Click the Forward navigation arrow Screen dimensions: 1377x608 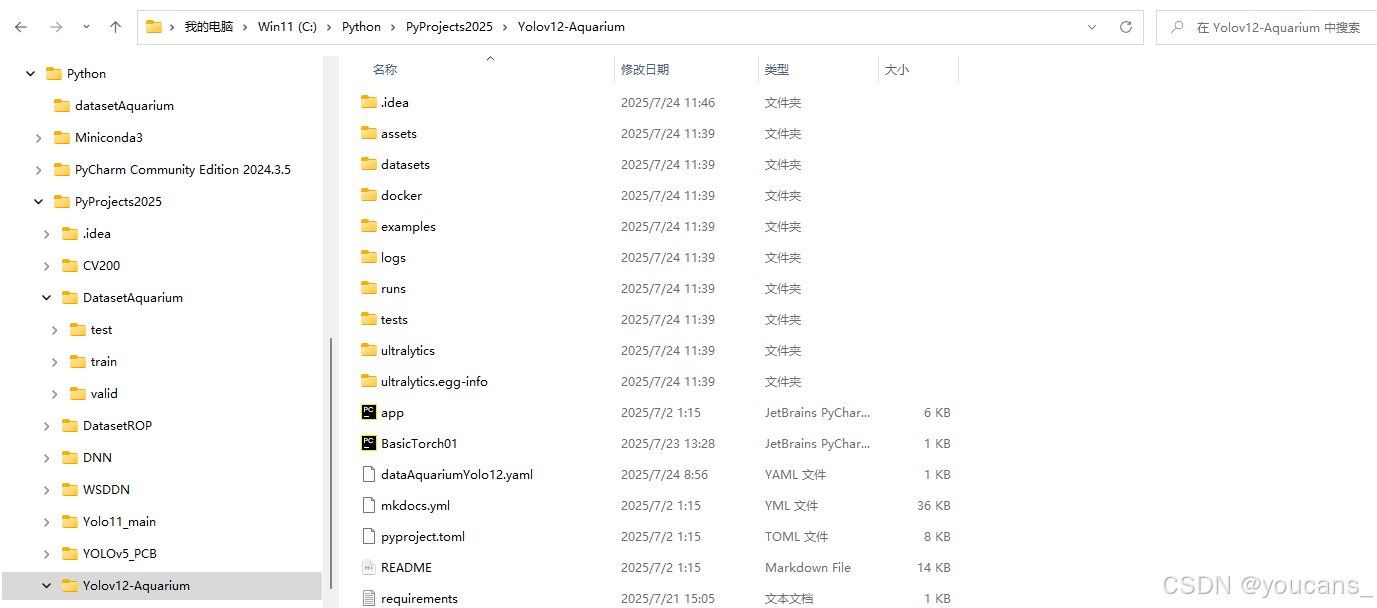click(x=56, y=28)
